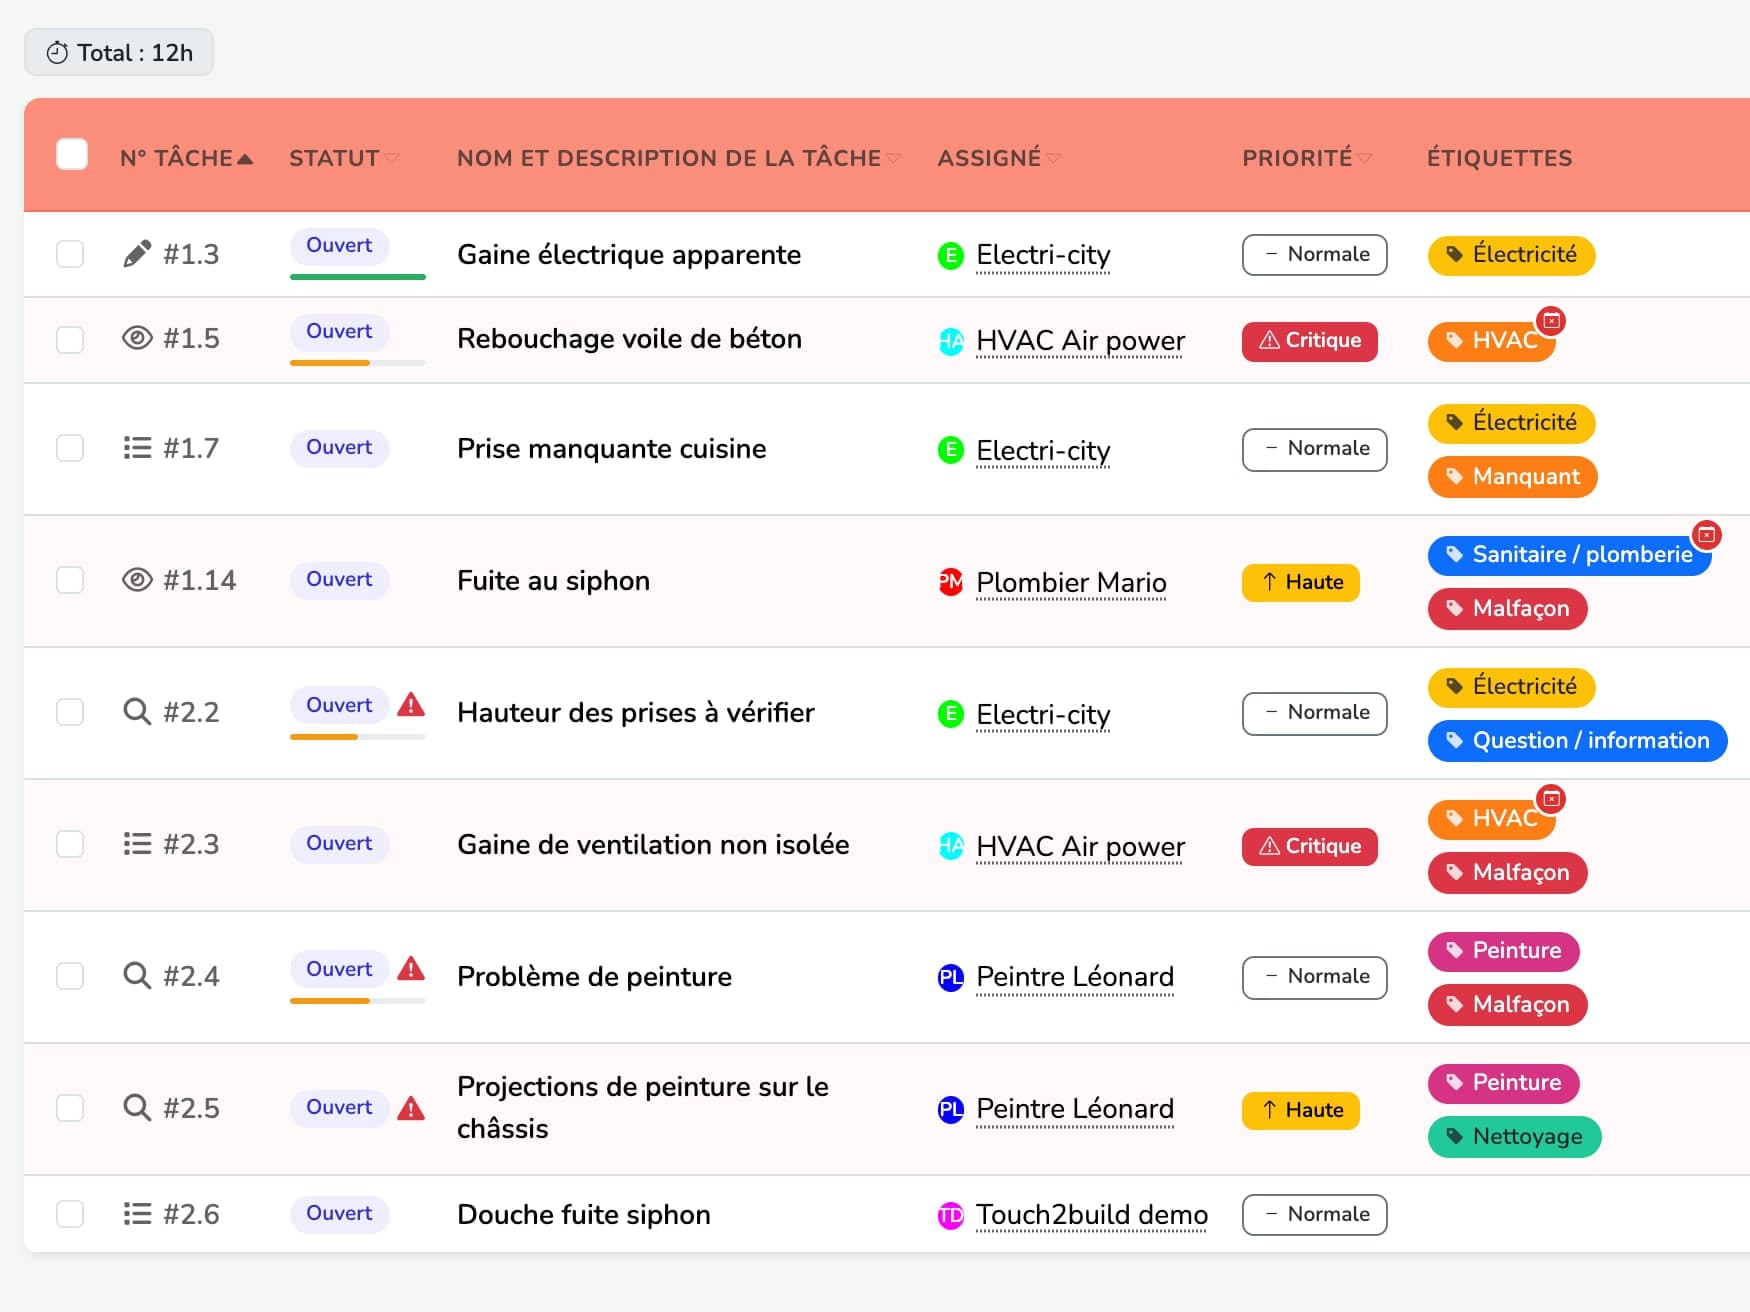The height and width of the screenshot is (1312, 1750).
Task: Click the red badge on HVAC tag in Rebouchage row
Action: (x=1551, y=321)
